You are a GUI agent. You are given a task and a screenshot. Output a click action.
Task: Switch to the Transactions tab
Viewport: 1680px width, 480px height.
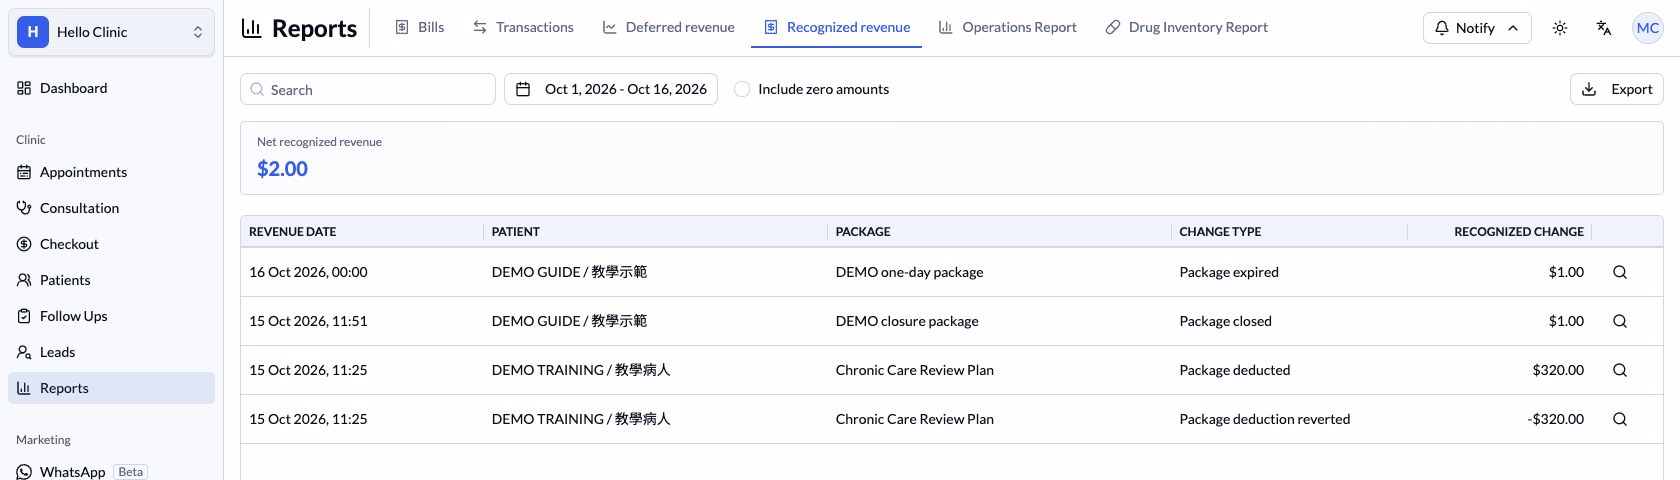pyautogui.click(x=523, y=27)
